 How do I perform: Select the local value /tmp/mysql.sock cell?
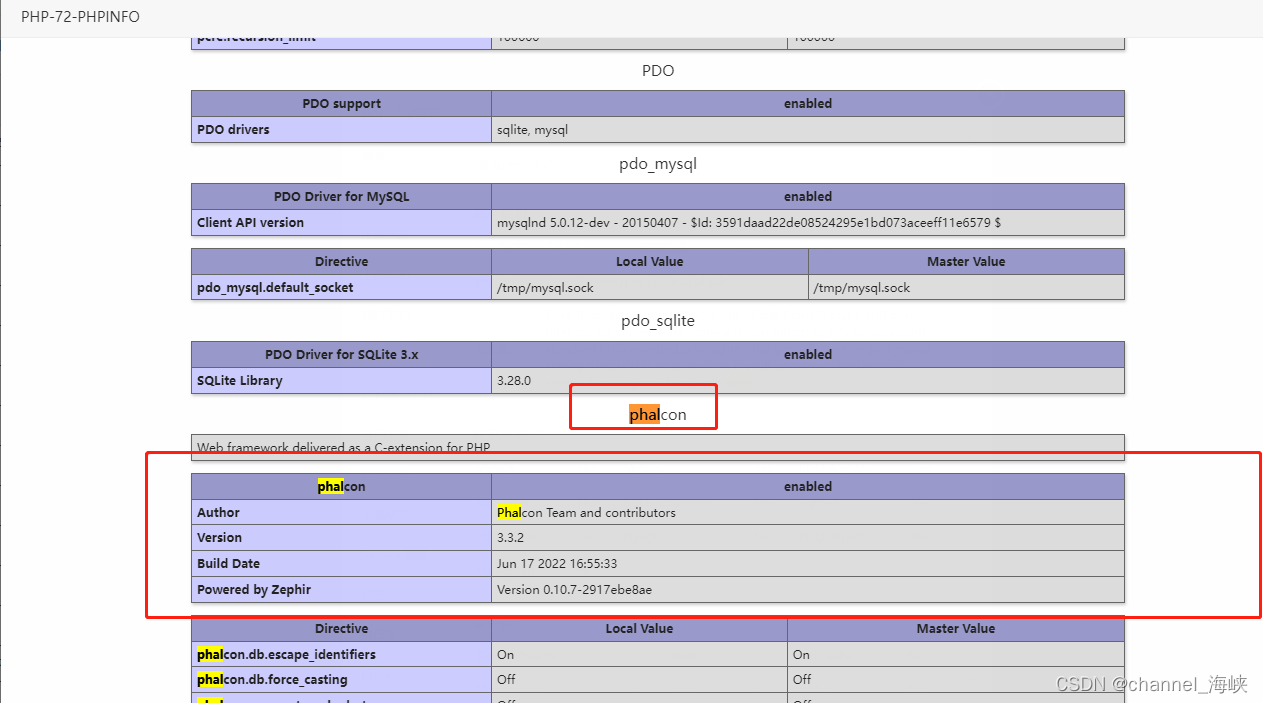[545, 288]
